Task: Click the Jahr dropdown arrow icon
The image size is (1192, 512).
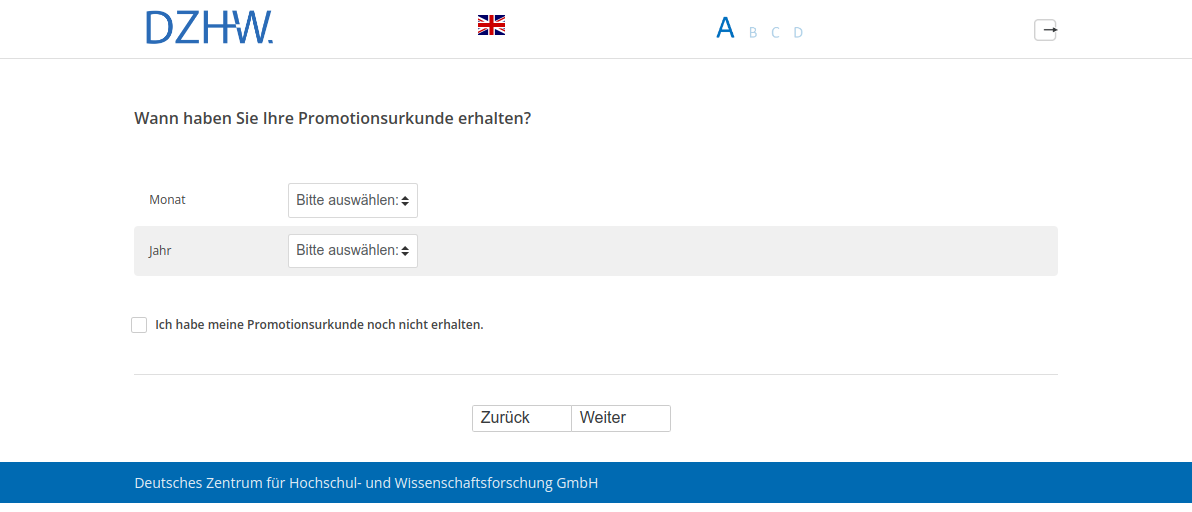Action: coord(405,251)
